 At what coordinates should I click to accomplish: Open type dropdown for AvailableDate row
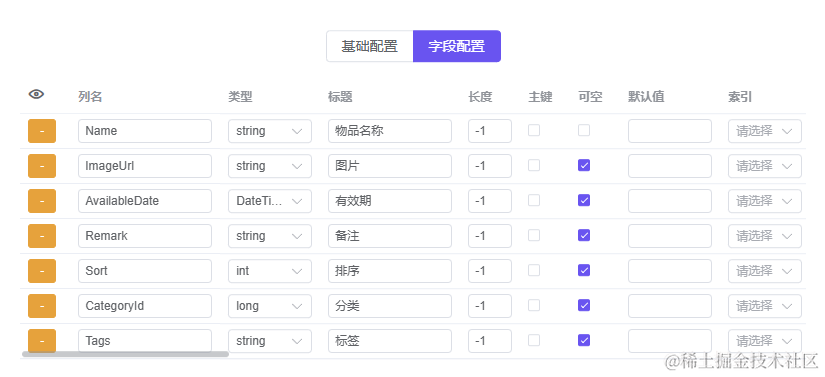269,201
